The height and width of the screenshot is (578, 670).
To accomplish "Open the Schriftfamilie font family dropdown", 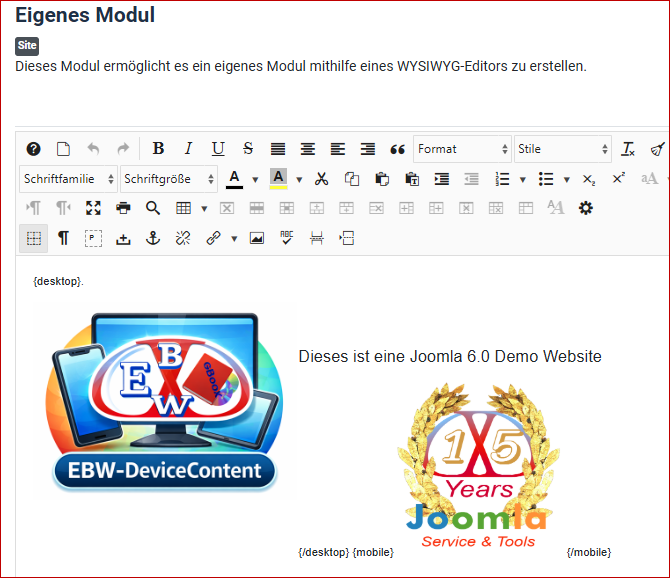I will pos(68,179).
